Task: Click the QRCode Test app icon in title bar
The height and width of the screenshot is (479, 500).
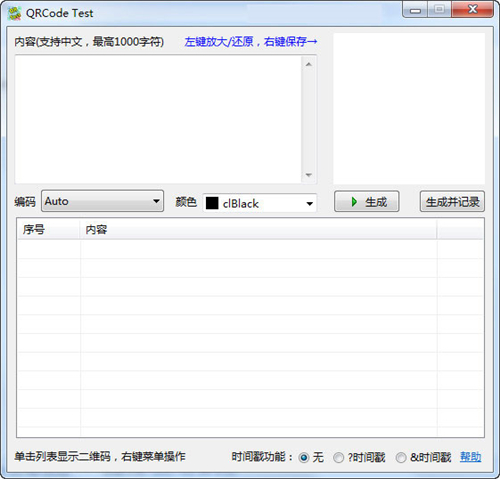Action: [14, 13]
